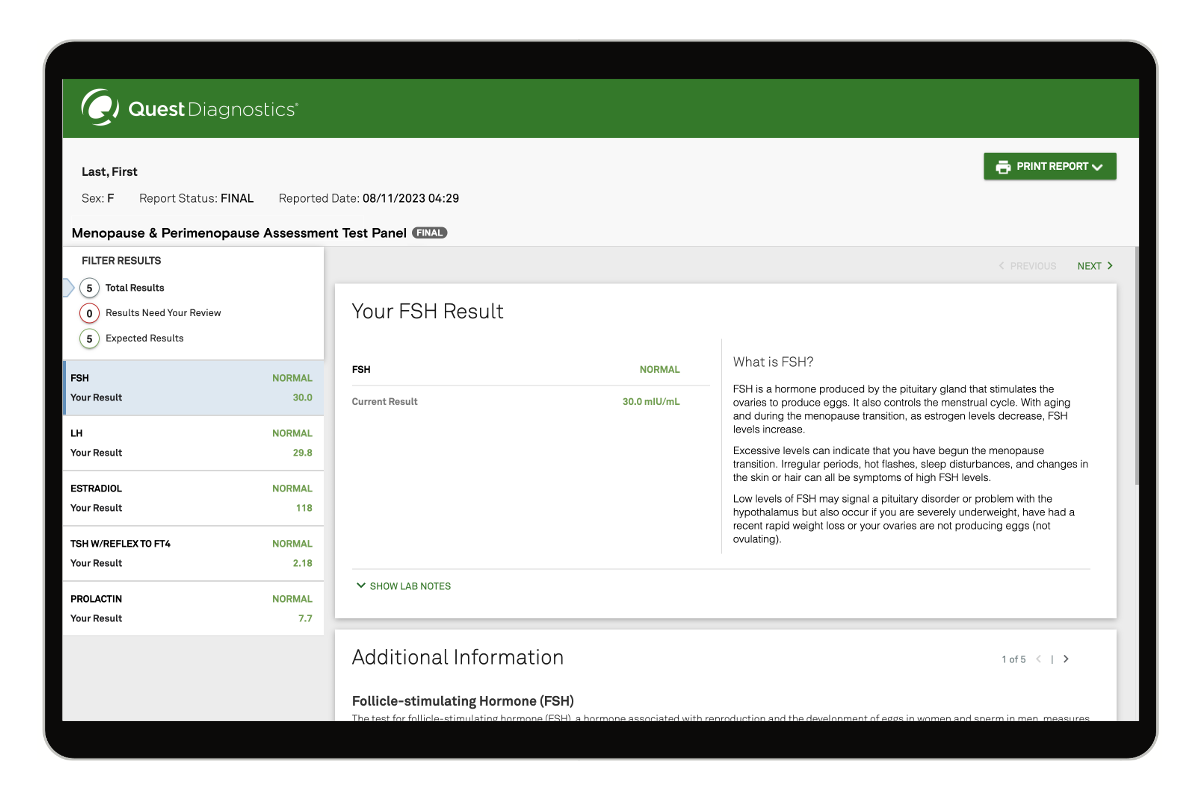Expand Show Lab Notes
This screenshot has height=800, width=1200.
tap(409, 586)
